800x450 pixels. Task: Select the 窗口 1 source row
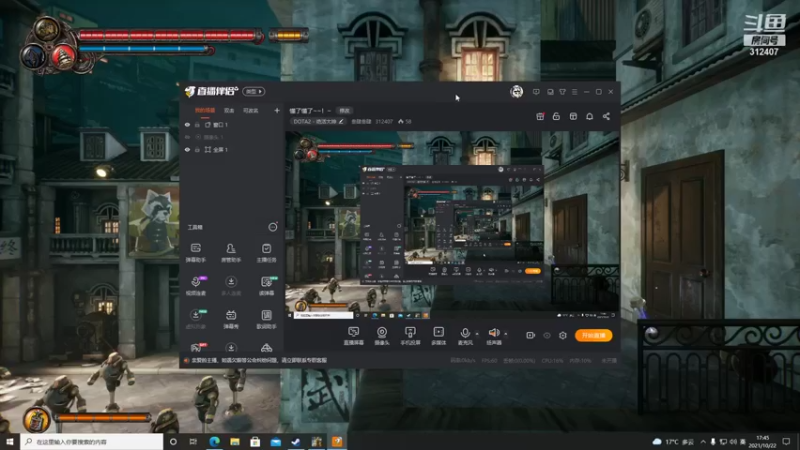pyautogui.click(x=232, y=124)
